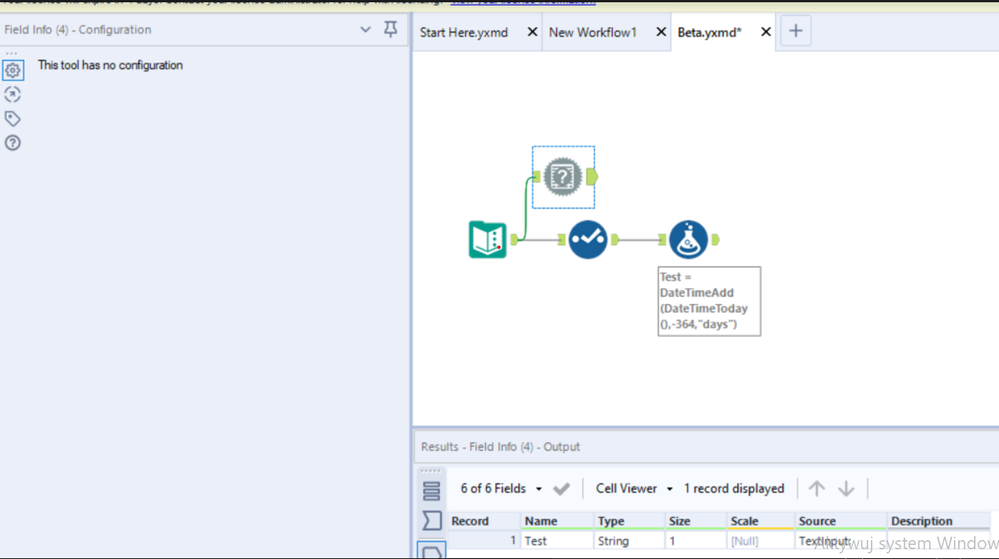The image size is (999, 559).
Task: Open the 6 of 6 Fields dropdown
Action: 501,489
